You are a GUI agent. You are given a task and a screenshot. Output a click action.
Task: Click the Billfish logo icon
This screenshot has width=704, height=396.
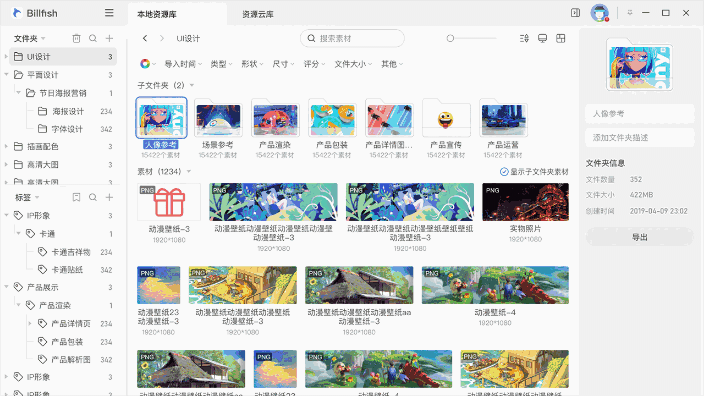click(x=17, y=13)
